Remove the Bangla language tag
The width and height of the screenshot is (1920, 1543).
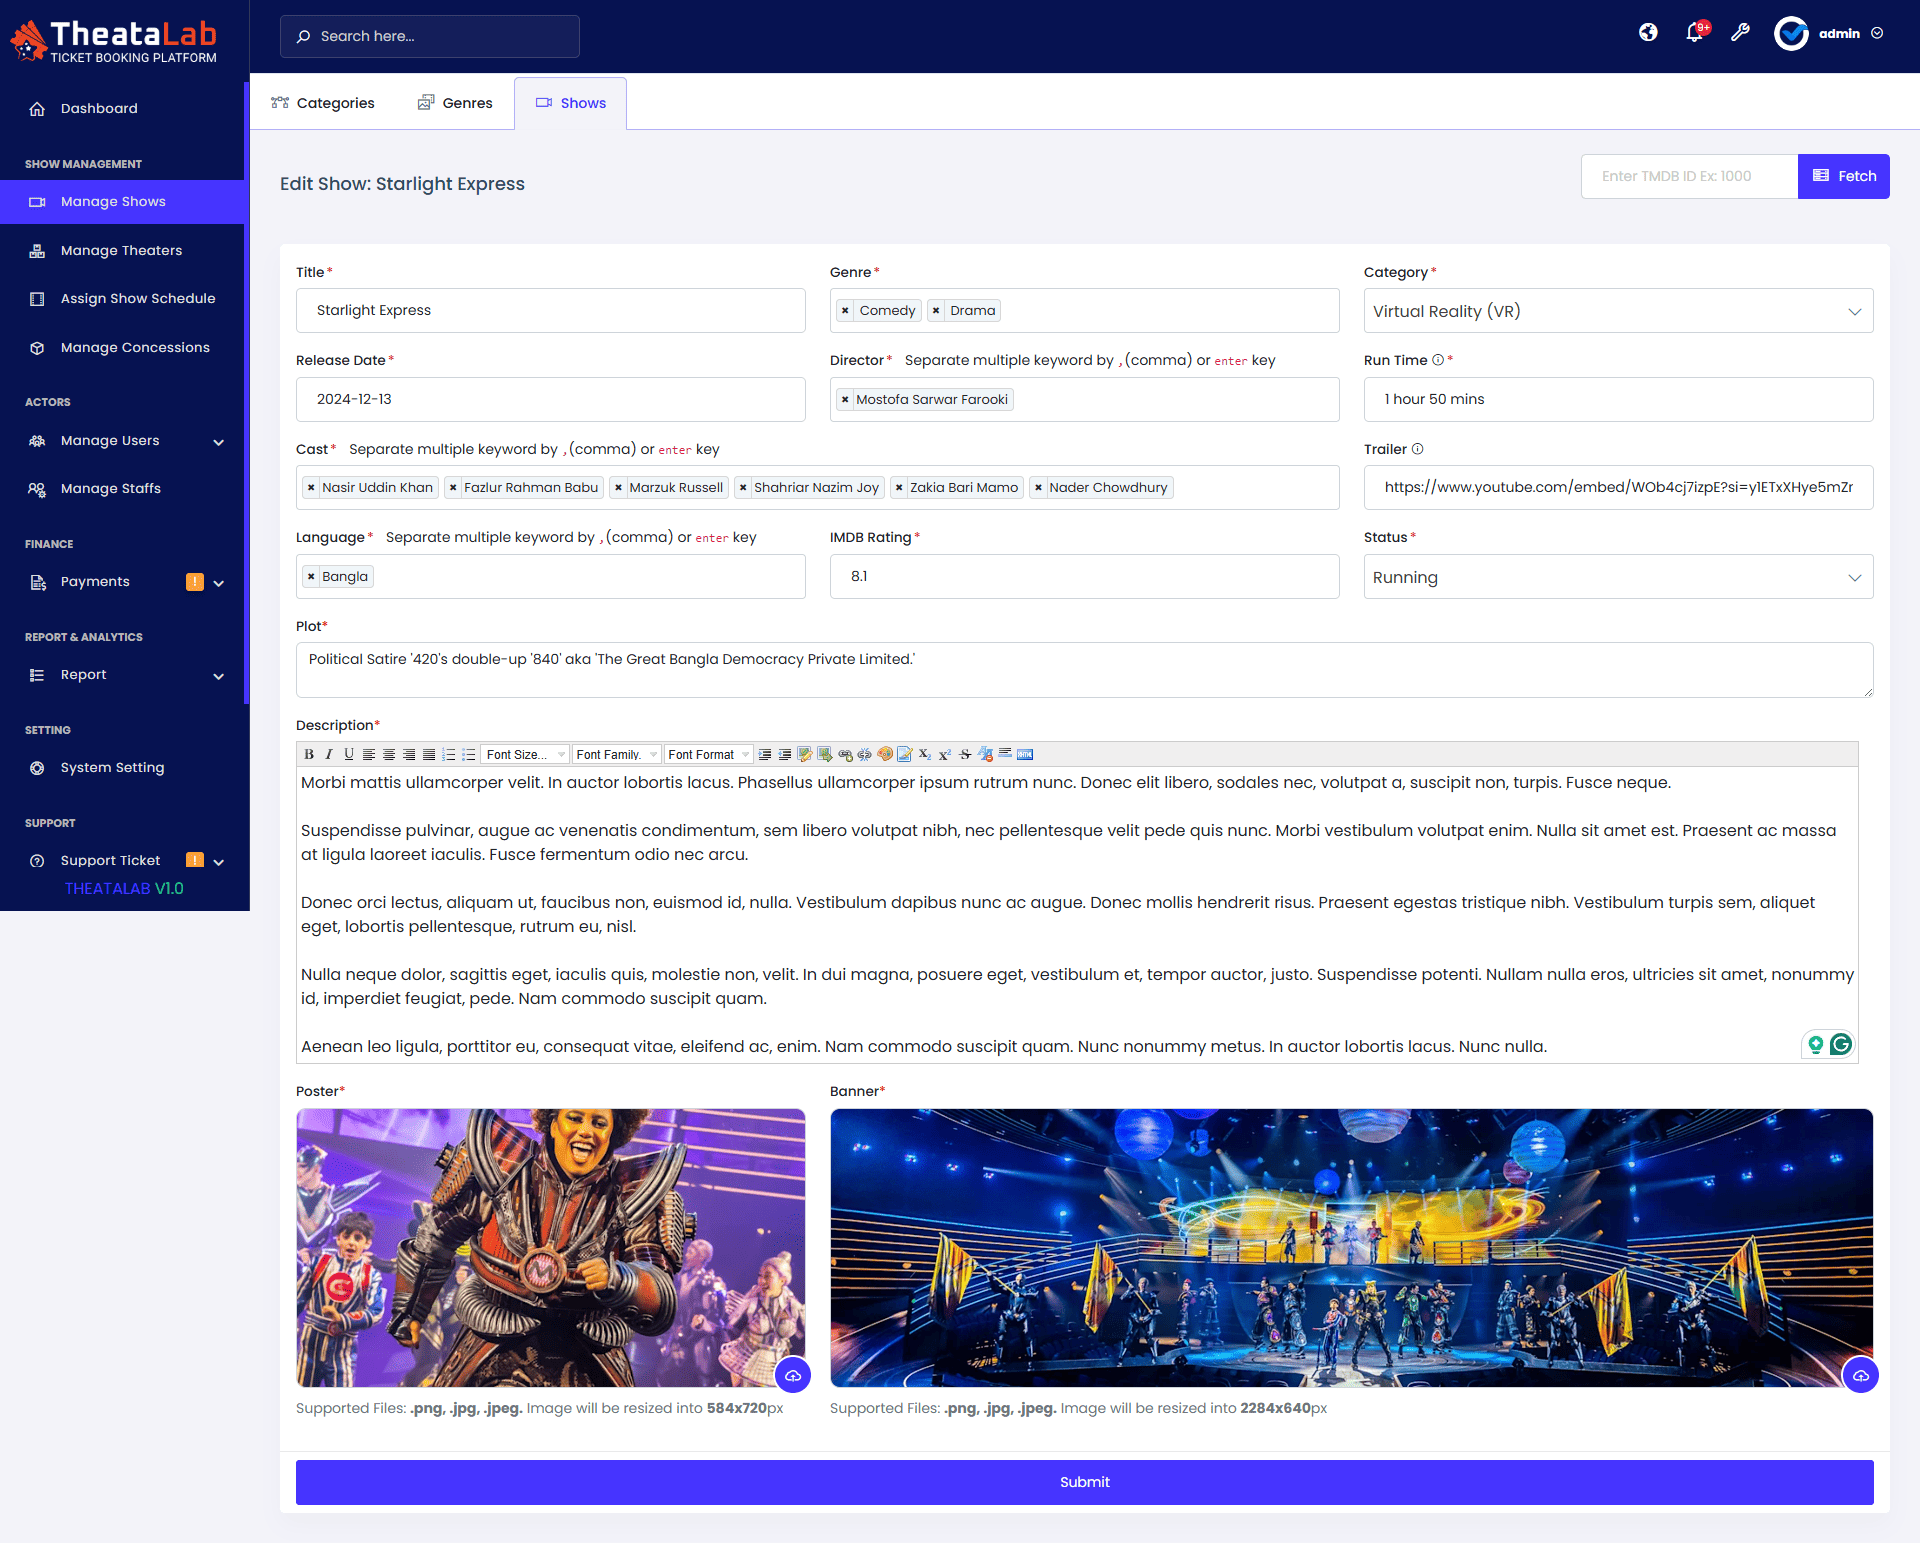[x=311, y=577]
